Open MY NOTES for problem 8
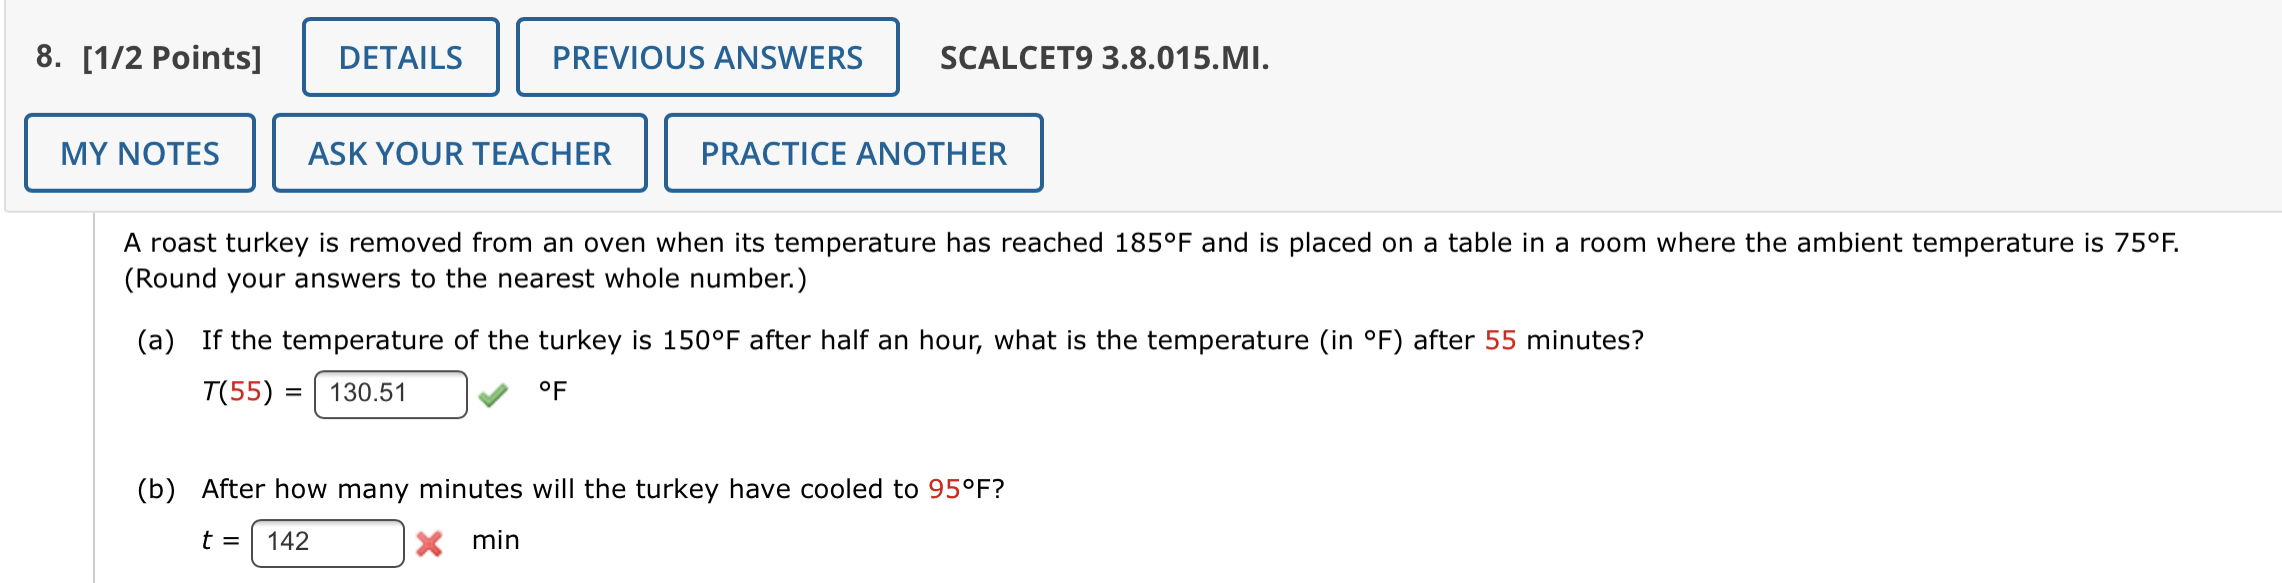2282x583 pixels. [140, 153]
